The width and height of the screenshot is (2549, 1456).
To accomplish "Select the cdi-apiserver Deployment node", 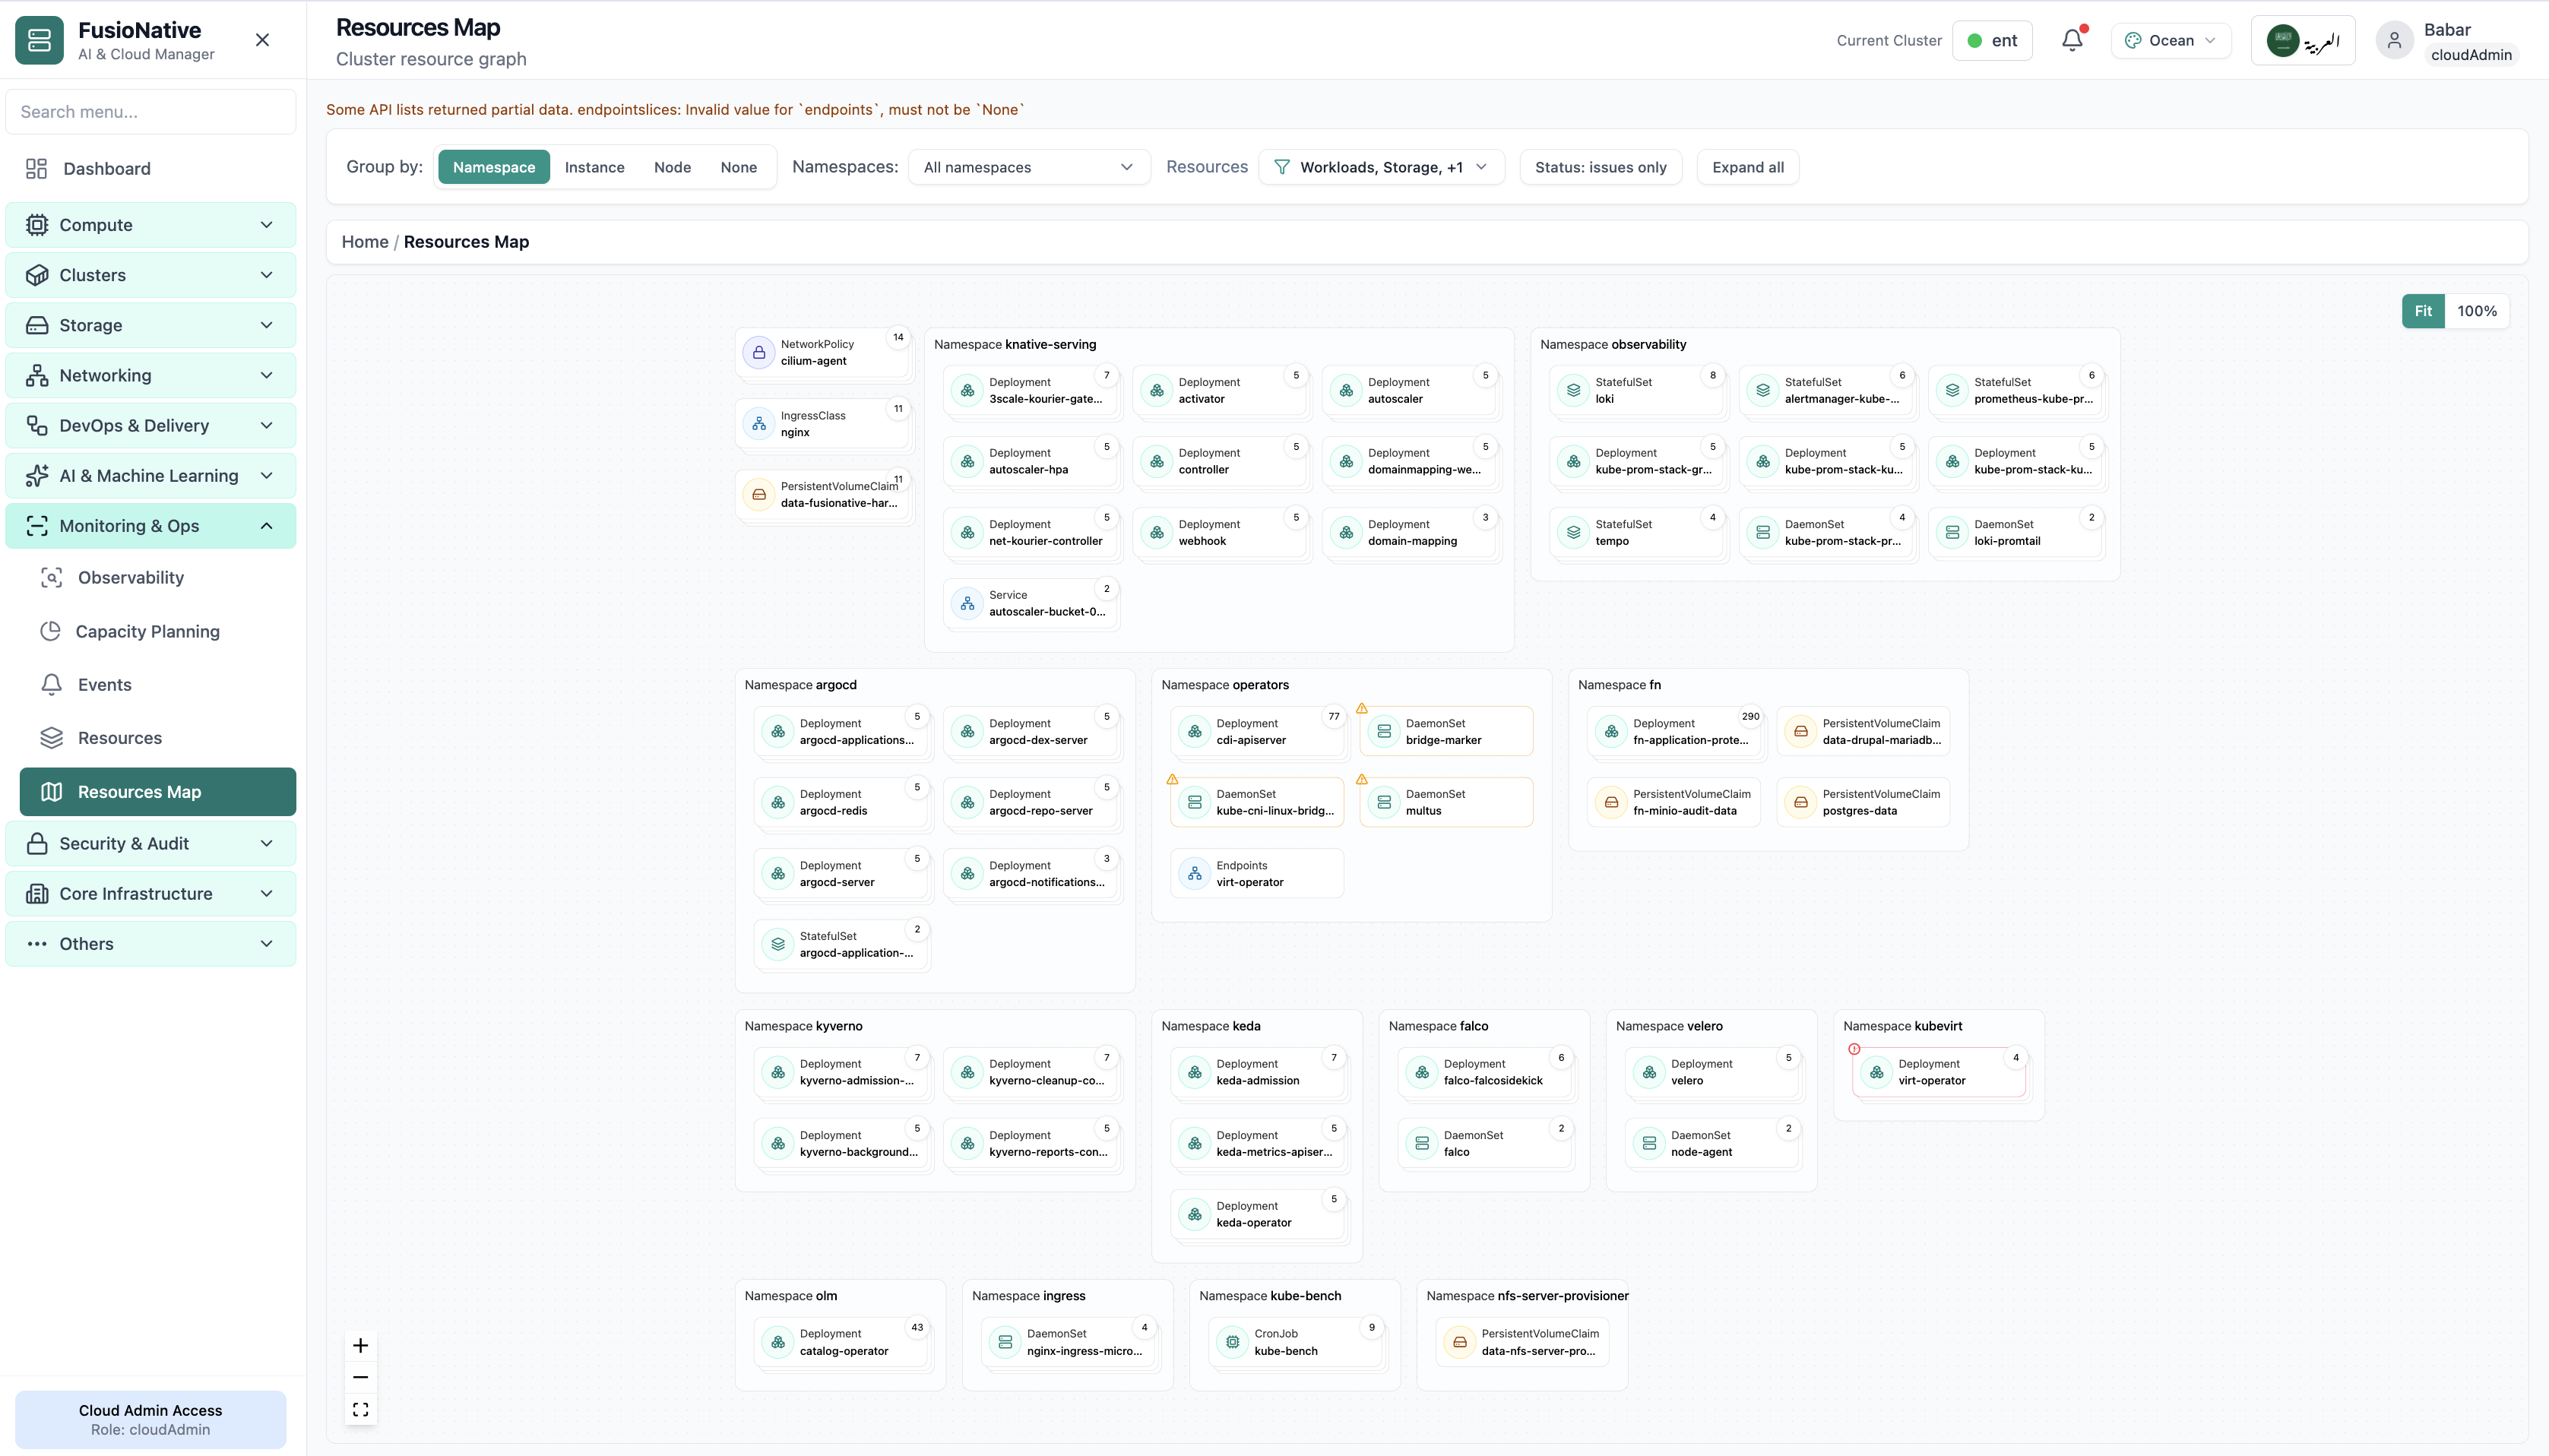I will click(x=1258, y=731).
